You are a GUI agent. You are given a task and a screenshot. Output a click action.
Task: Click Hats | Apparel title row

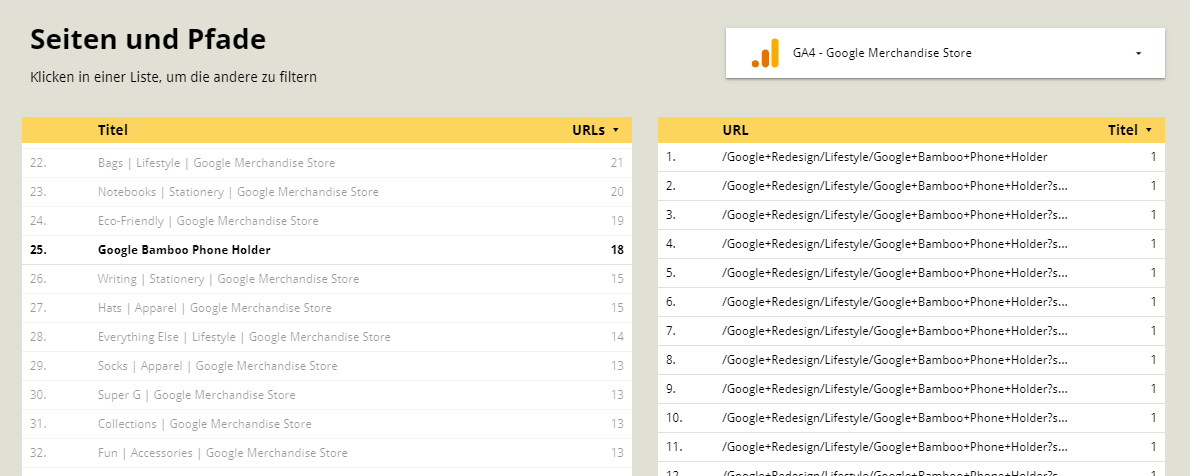214,308
